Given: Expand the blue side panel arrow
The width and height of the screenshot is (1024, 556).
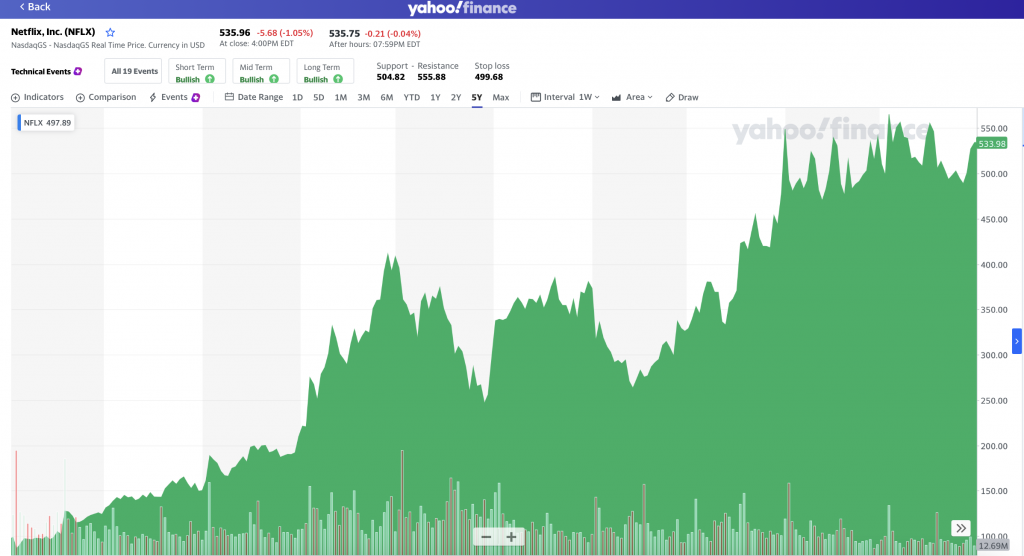Looking at the screenshot, I should (1017, 341).
